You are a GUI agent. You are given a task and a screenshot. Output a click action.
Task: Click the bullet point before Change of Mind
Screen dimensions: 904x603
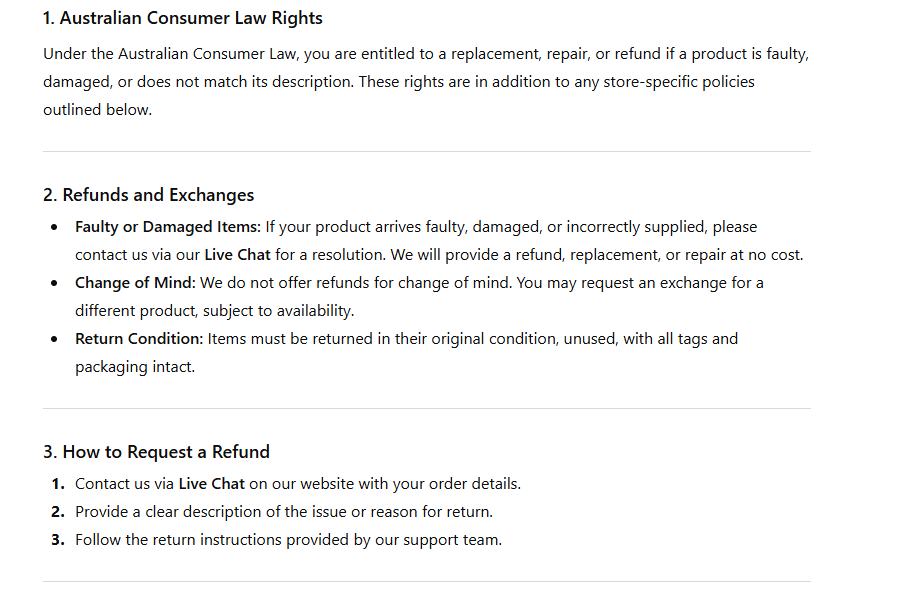click(x=54, y=284)
